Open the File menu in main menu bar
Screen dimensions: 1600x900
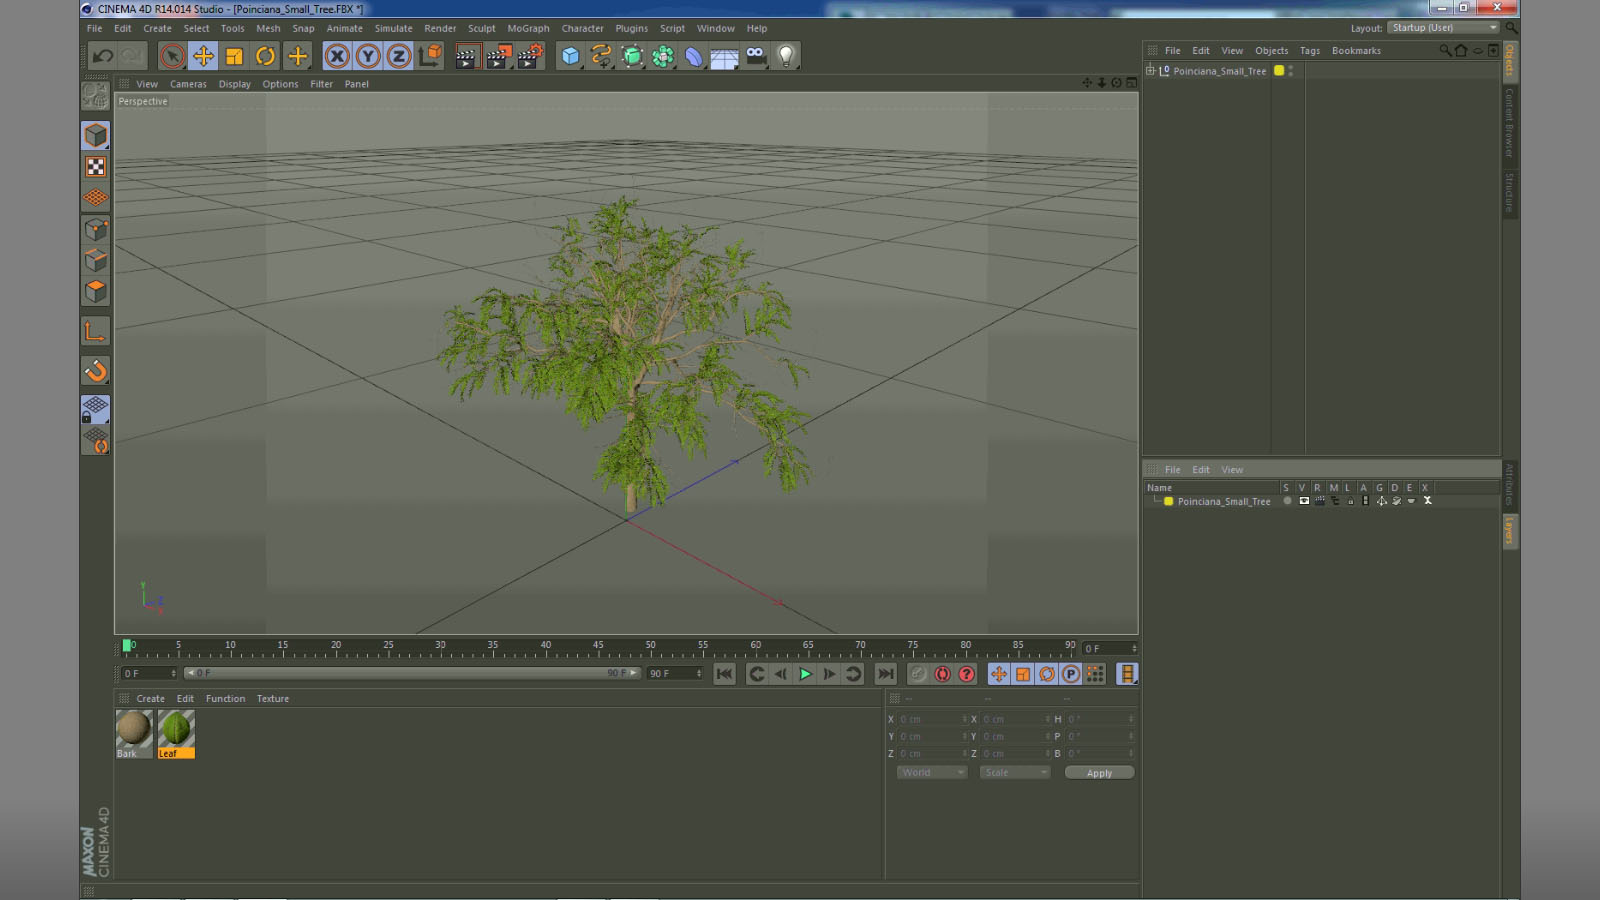94,29
